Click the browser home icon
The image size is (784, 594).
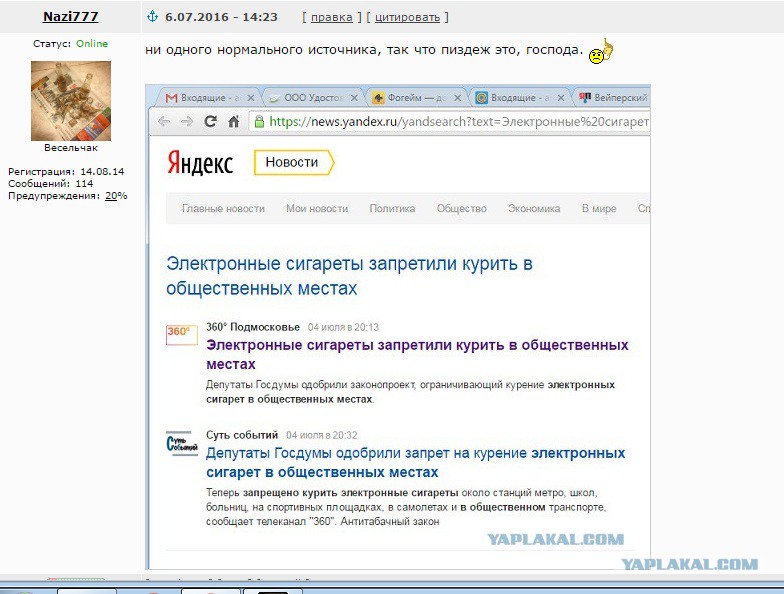(x=234, y=122)
